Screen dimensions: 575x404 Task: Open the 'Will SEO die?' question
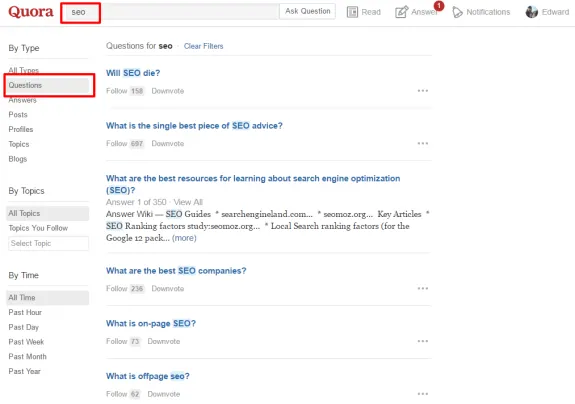[133, 73]
